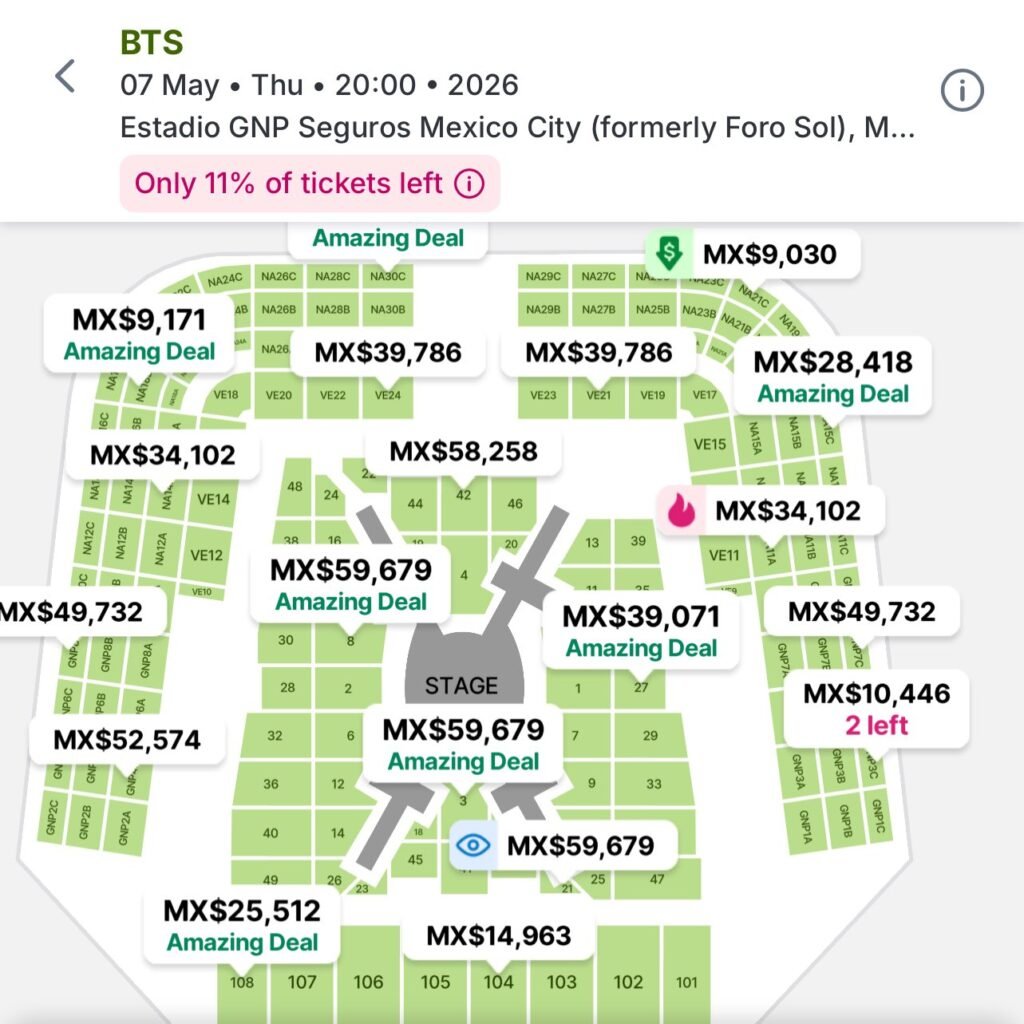The width and height of the screenshot is (1024, 1024).
Task: Tap the MX$52,574 price label
Action: (x=127, y=740)
